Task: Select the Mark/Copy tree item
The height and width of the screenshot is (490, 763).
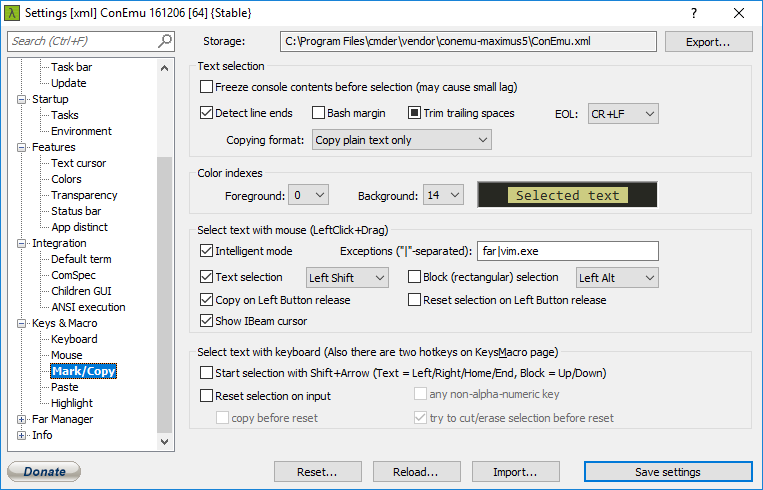Action: (x=84, y=372)
